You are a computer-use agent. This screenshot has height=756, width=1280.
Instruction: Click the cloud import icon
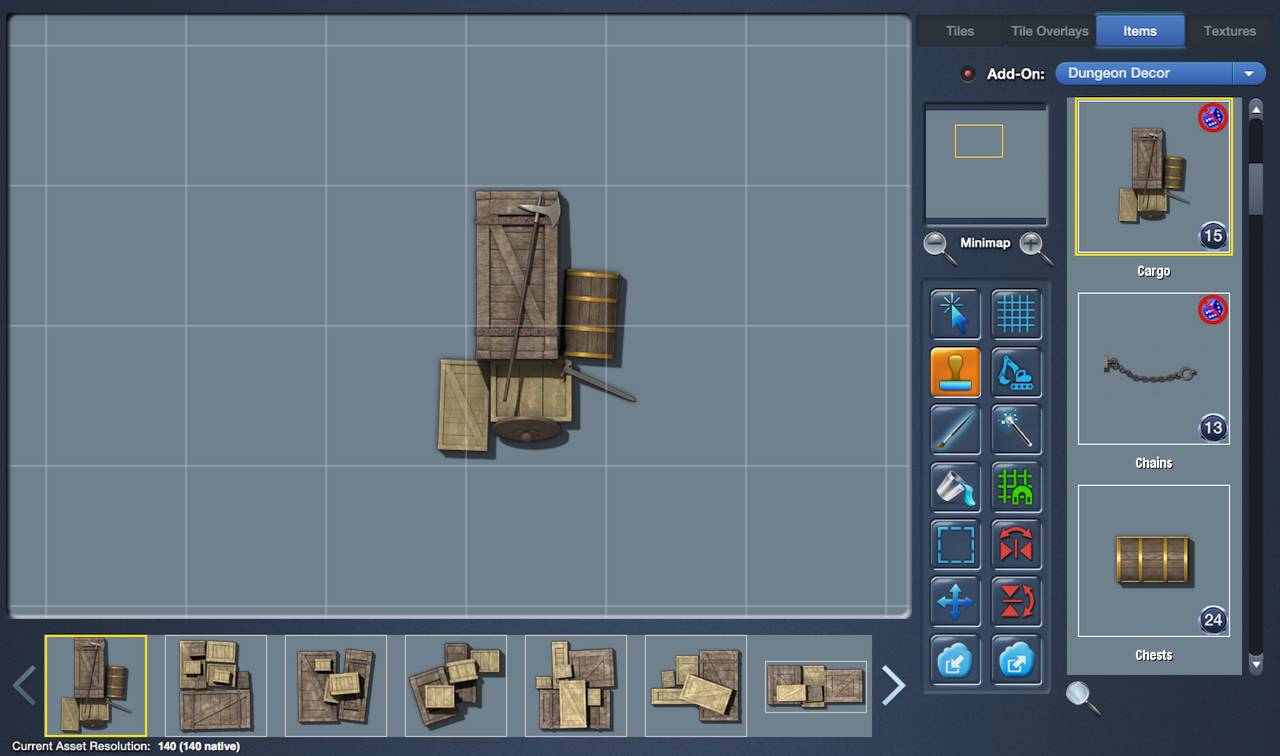click(x=955, y=659)
